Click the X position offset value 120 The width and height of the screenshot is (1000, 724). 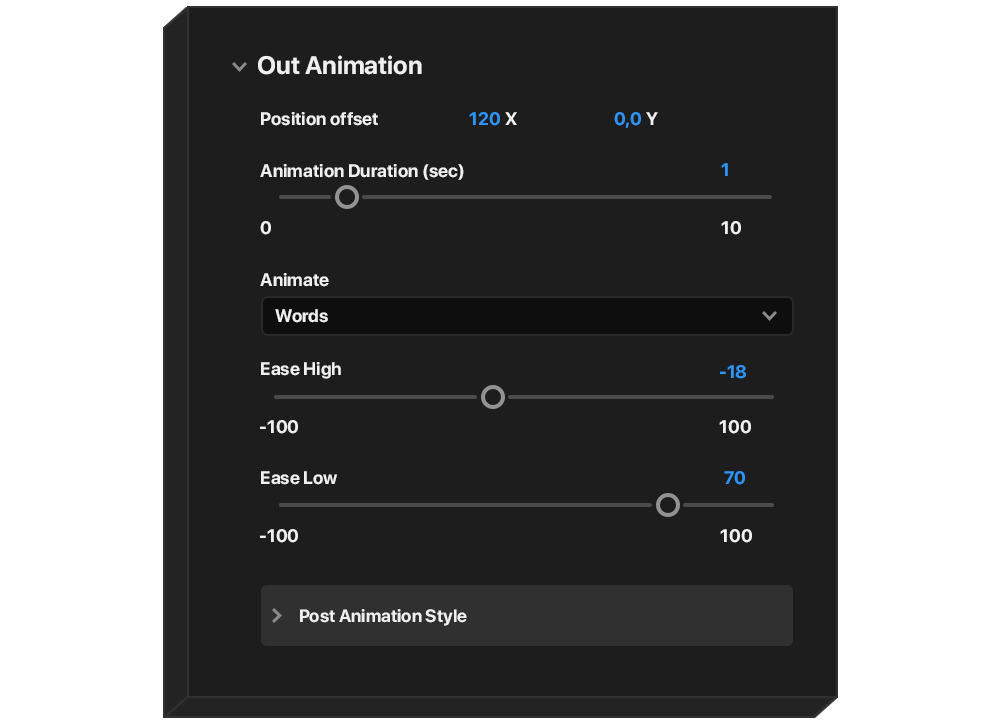click(x=484, y=119)
